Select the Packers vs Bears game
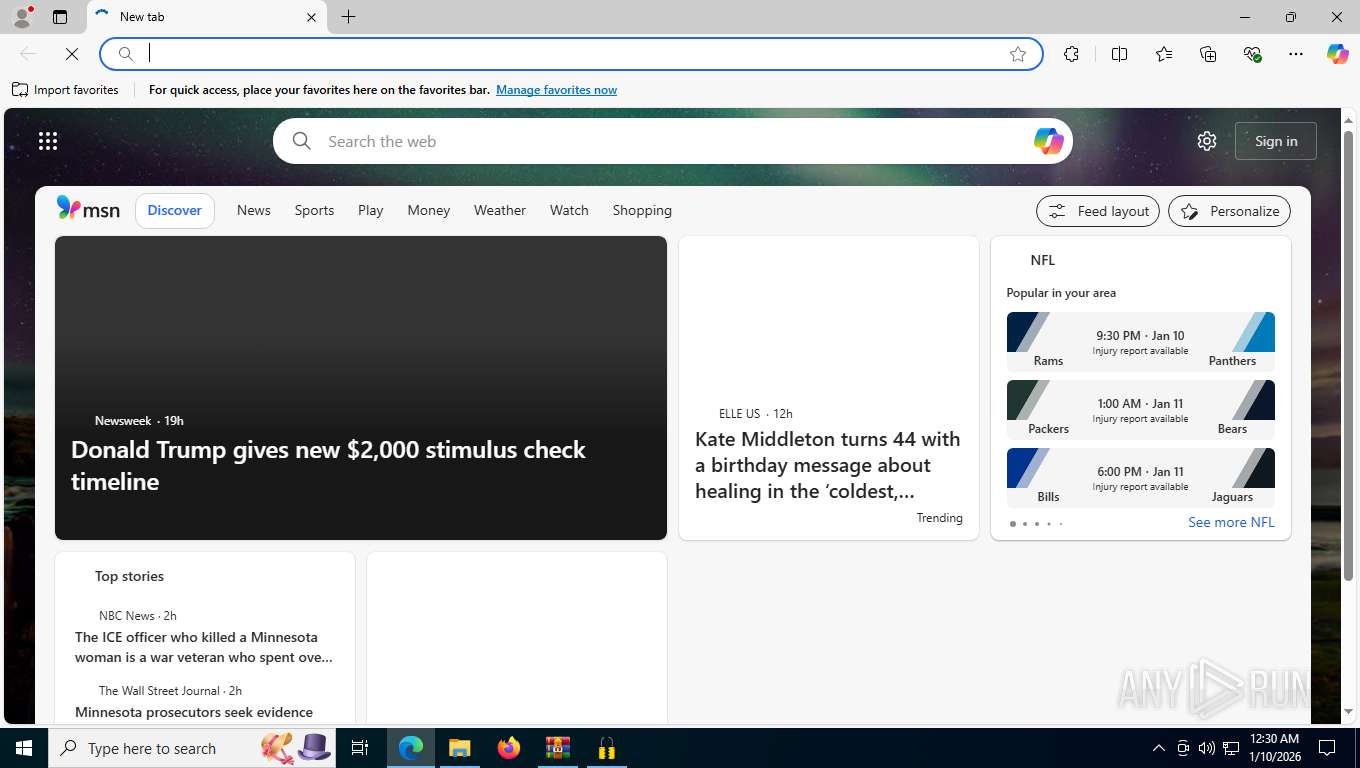Image resolution: width=1360 pixels, height=768 pixels. point(1140,409)
